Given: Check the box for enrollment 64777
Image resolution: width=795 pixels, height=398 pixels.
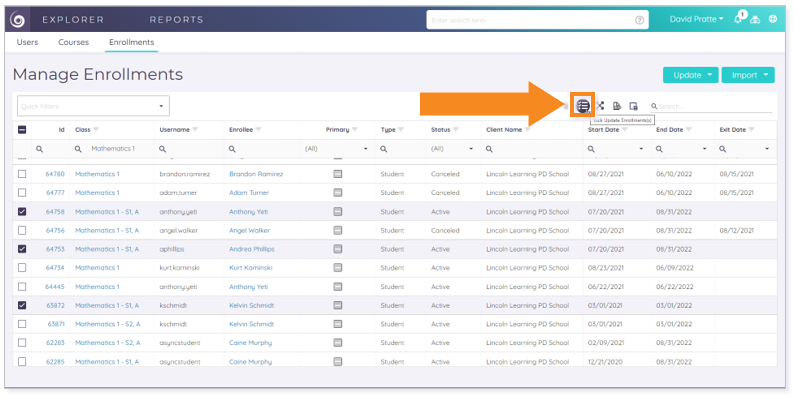Looking at the screenshot, I should (x=22, y=193).
